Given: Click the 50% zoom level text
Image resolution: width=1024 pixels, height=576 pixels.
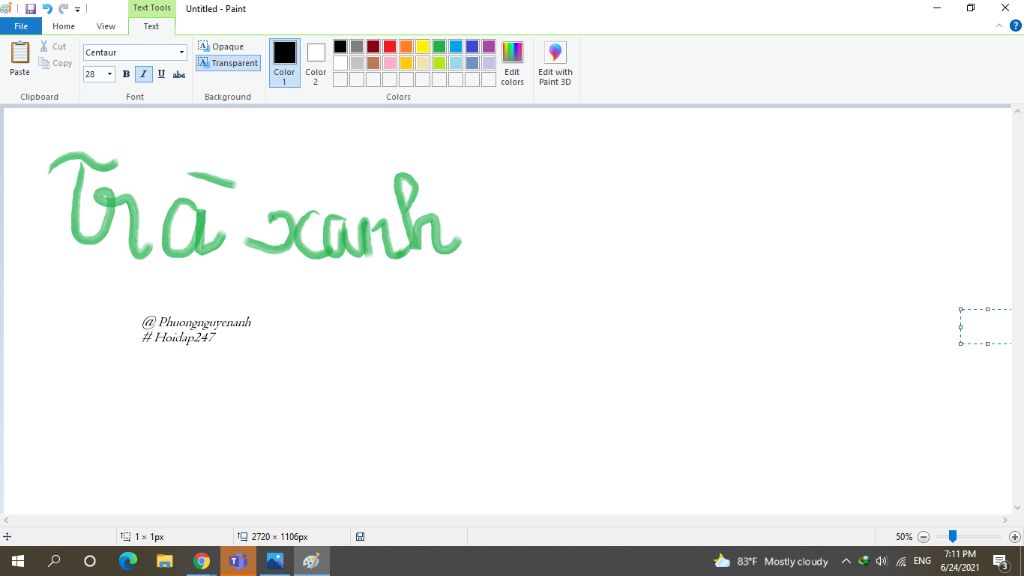Looking at the screenshot, I should pyautogui.click(x=903, y=537).
